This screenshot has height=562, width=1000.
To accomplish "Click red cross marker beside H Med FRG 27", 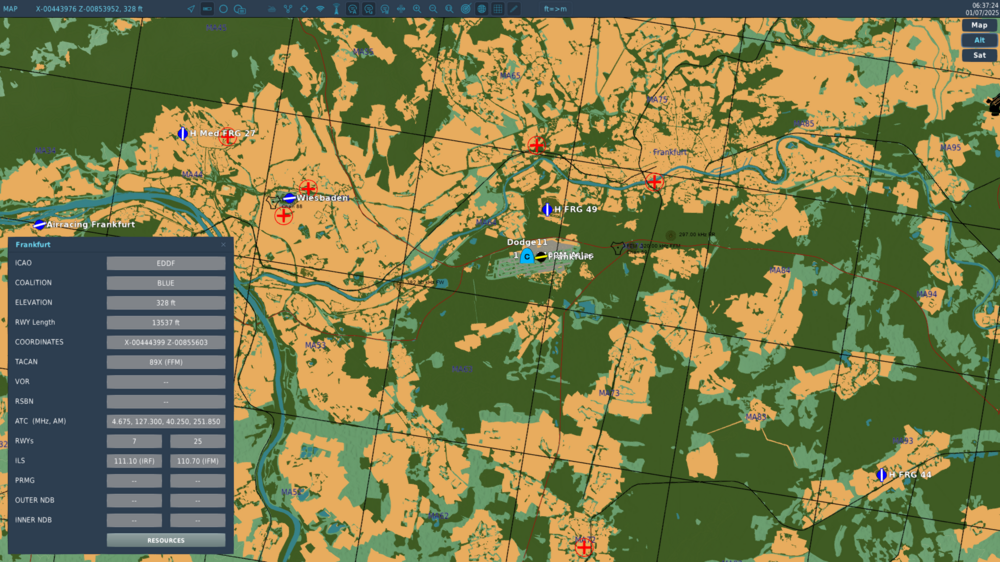I will tap(228, 137).
